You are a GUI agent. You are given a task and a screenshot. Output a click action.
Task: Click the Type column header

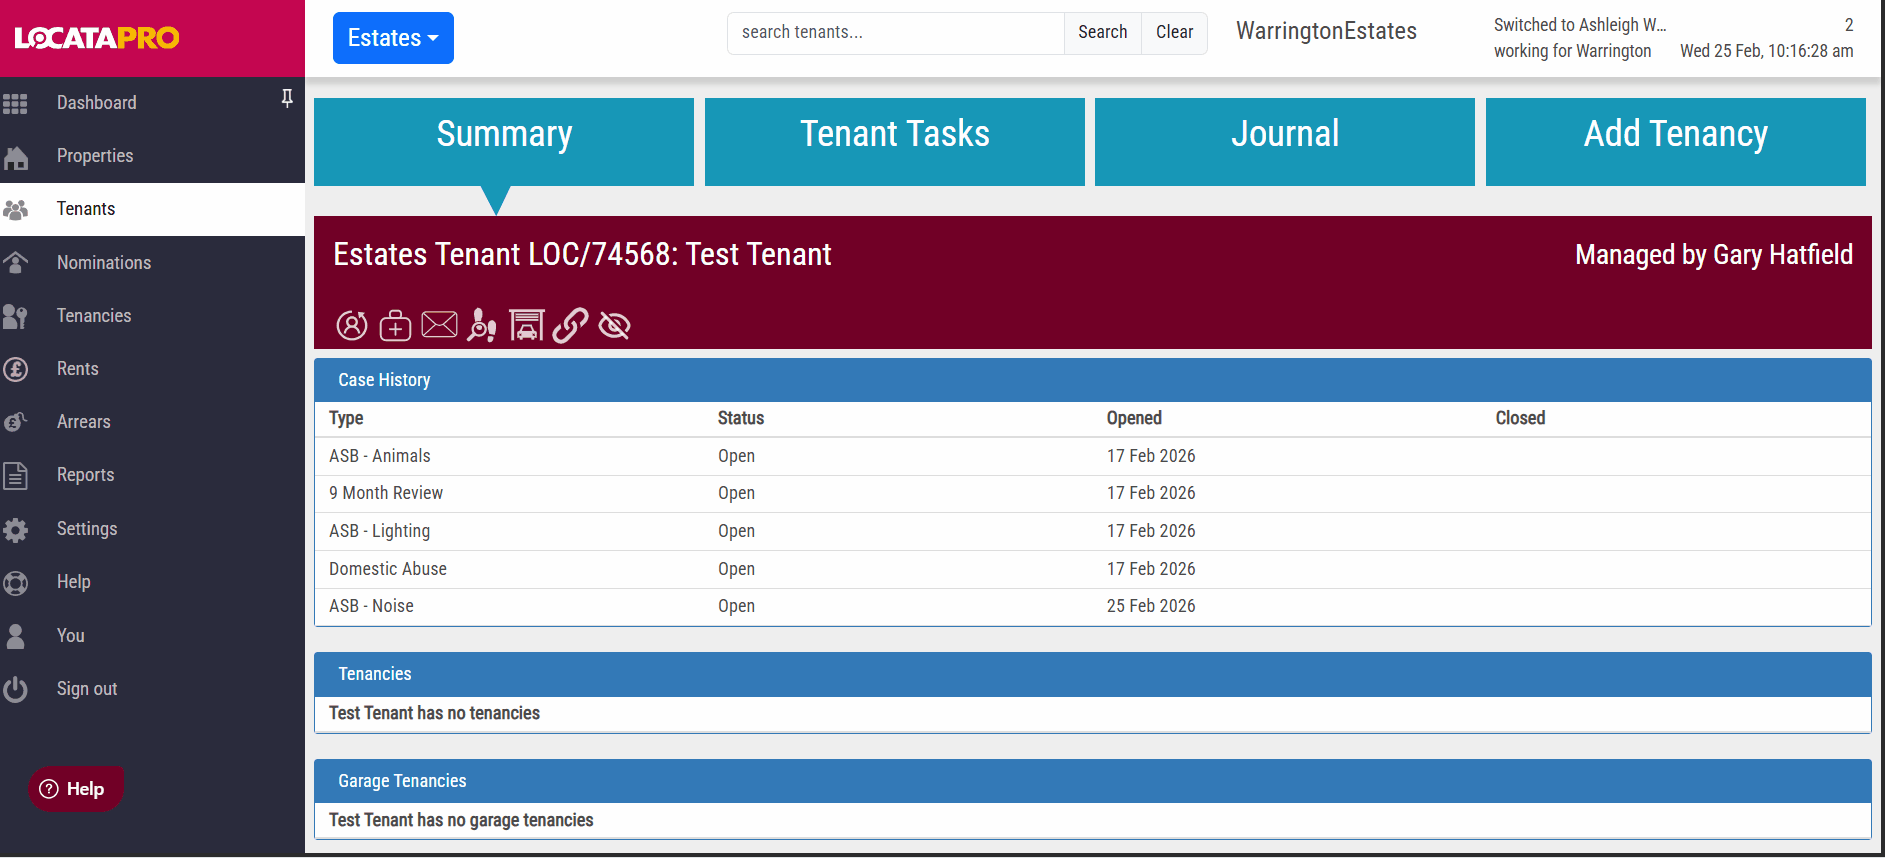click(x=346, y=418)
